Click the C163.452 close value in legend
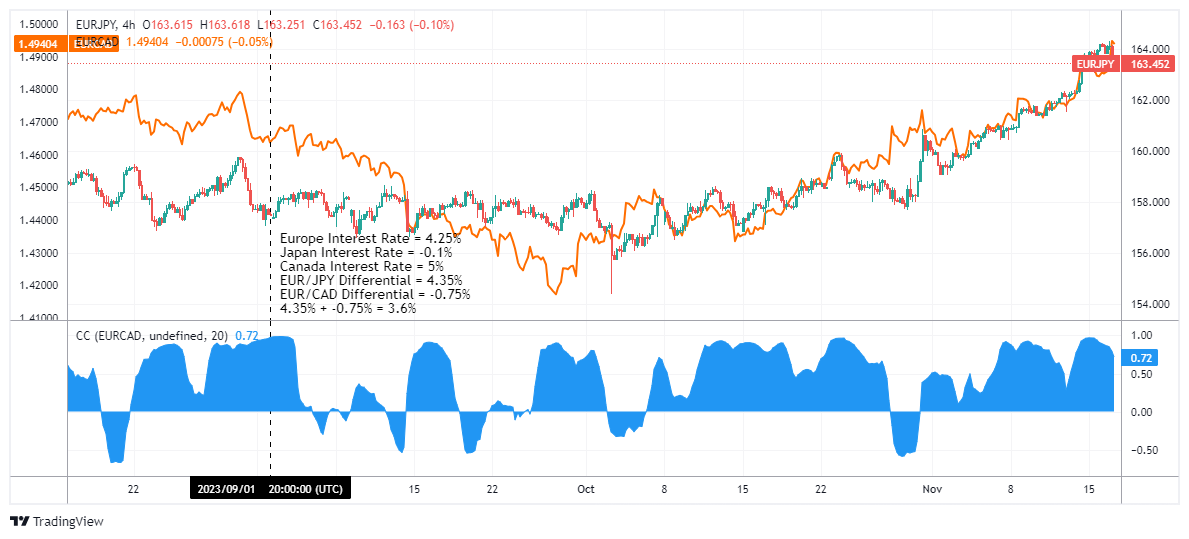 click(337, 25)
